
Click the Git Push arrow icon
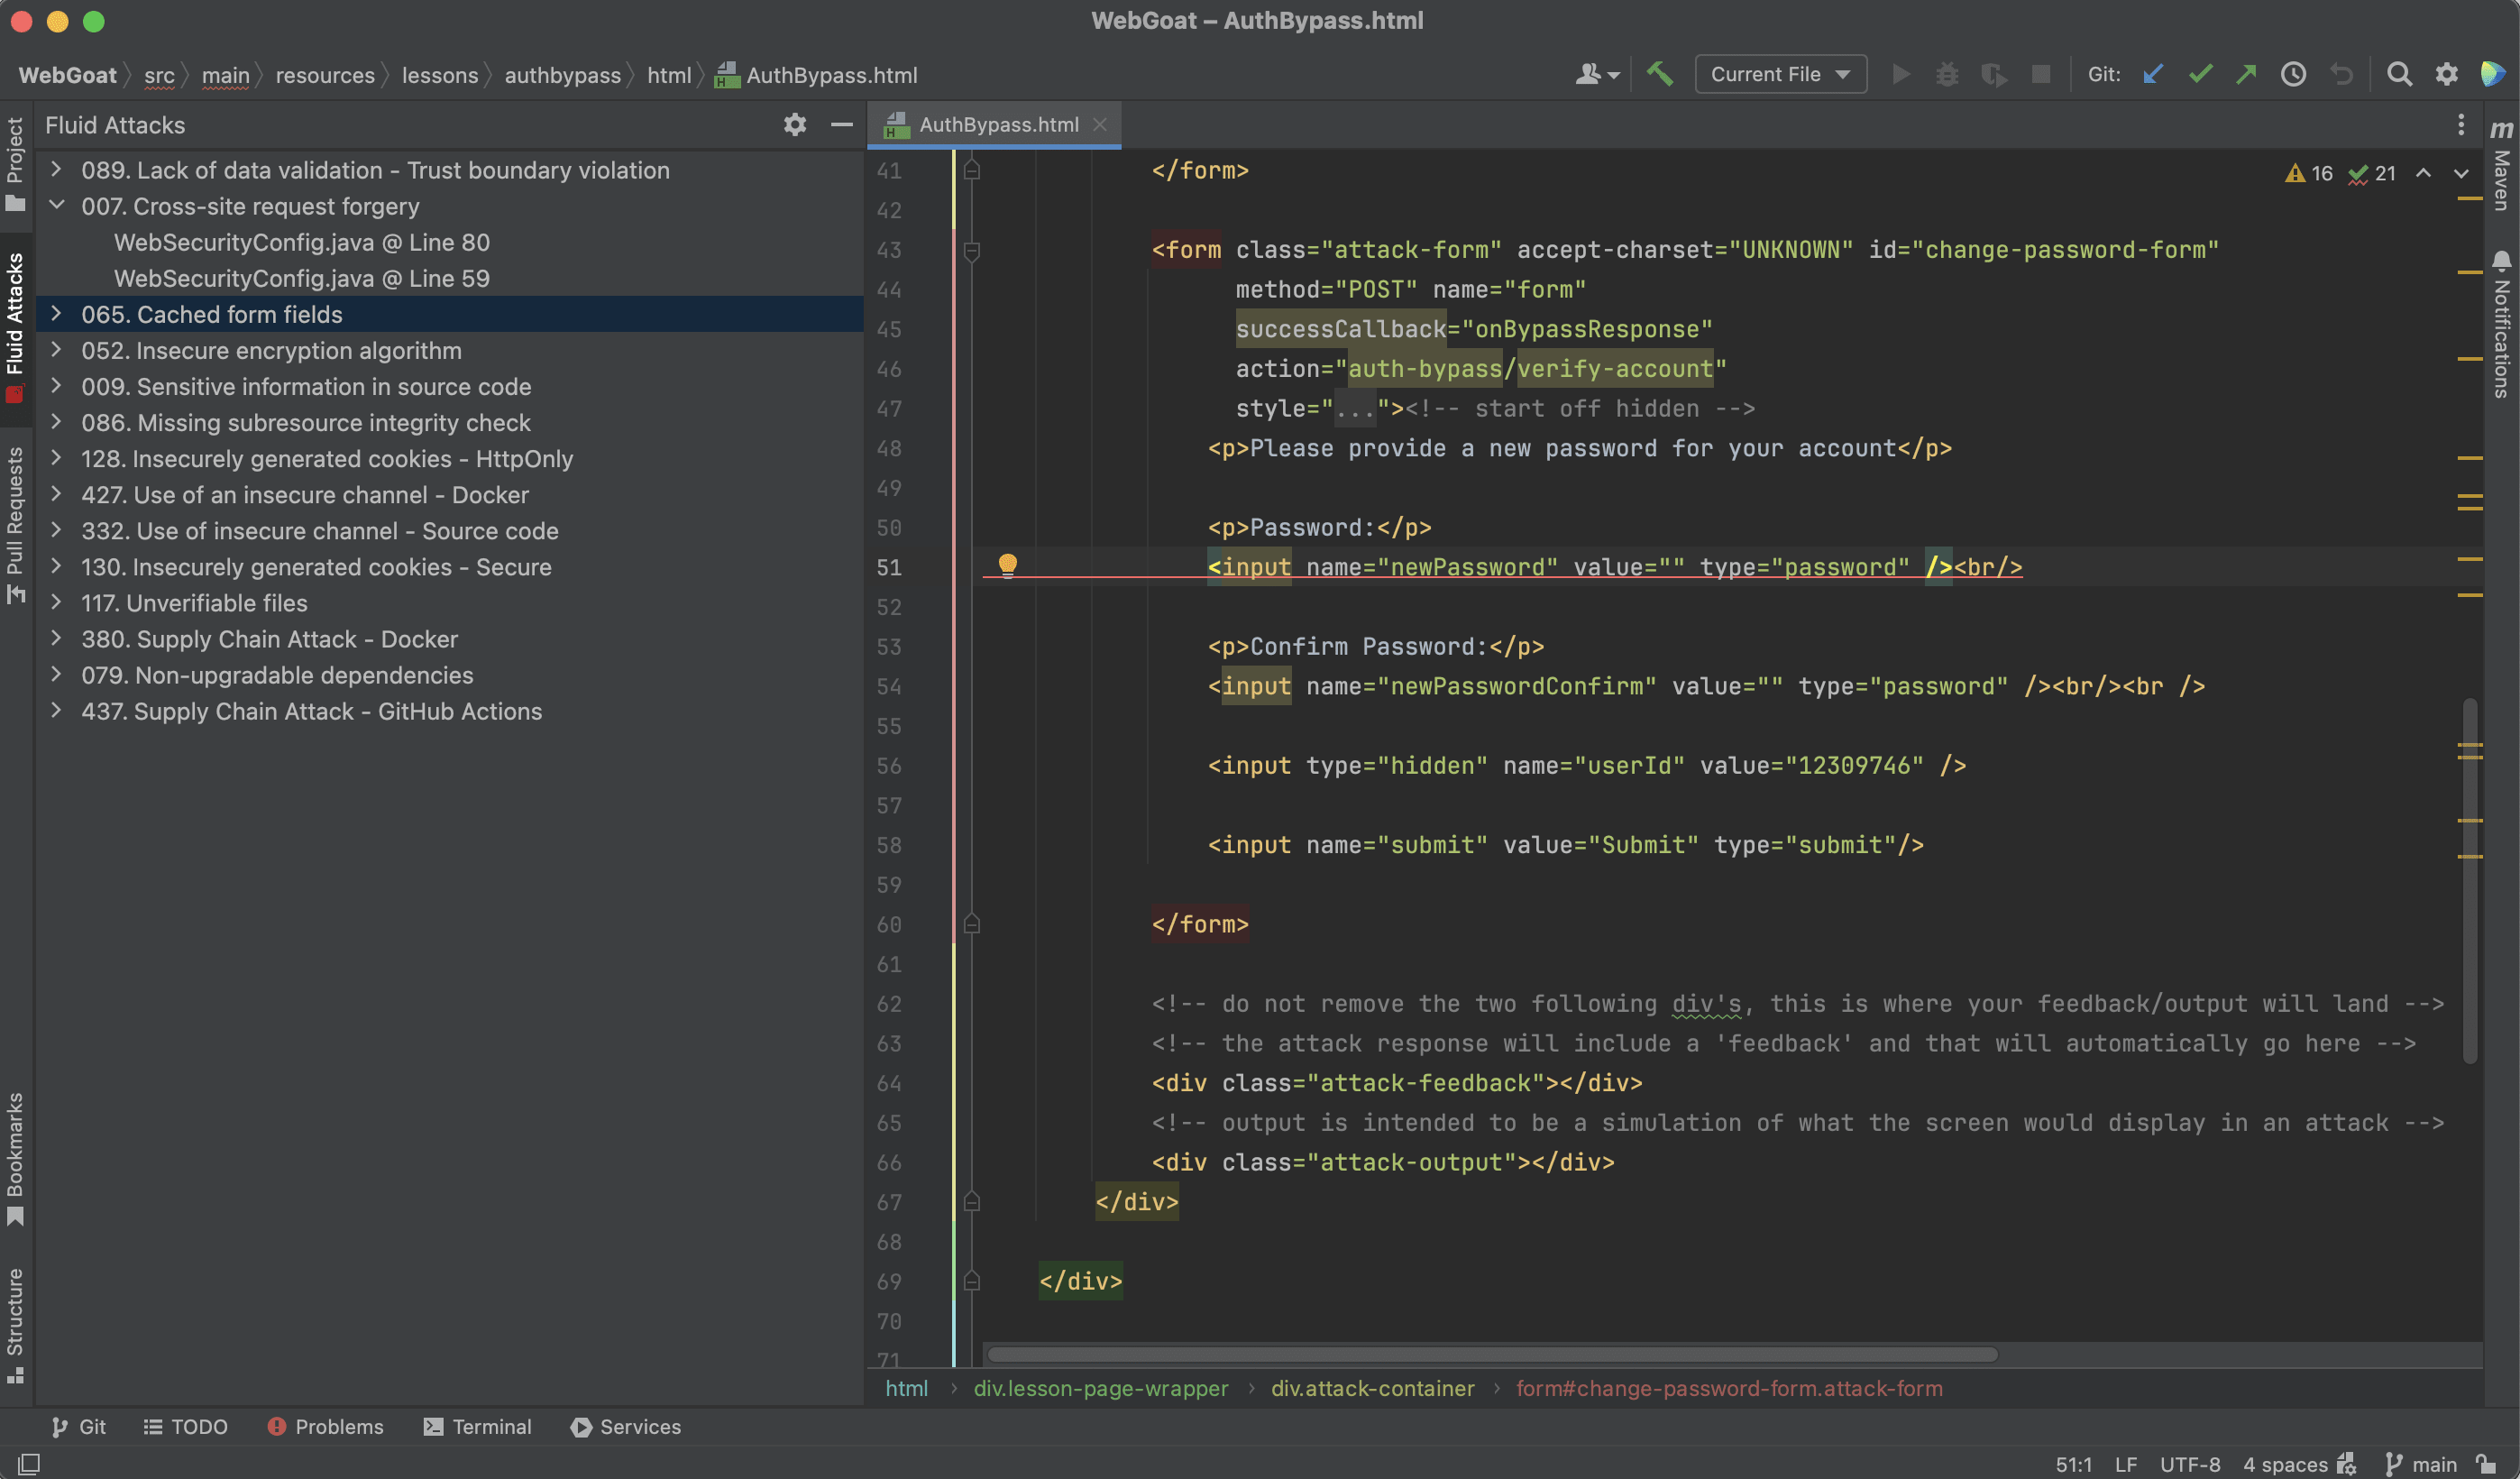2246,74
